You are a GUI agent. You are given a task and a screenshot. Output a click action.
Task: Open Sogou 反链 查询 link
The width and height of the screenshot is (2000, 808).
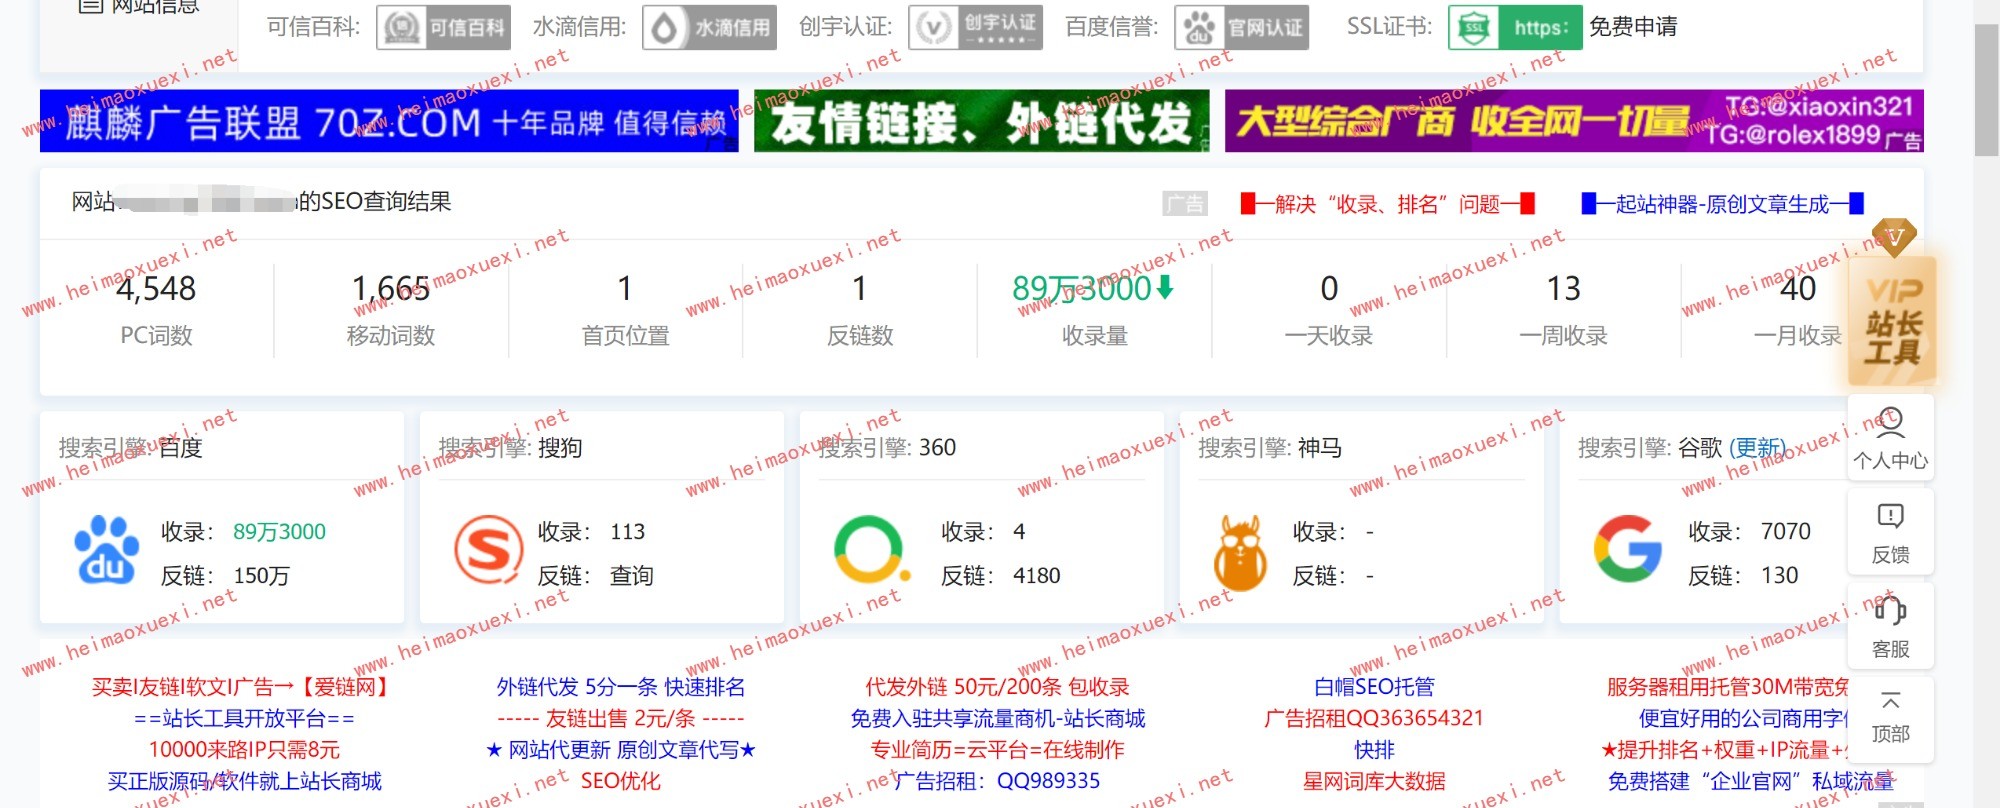[x=631, y=576]
